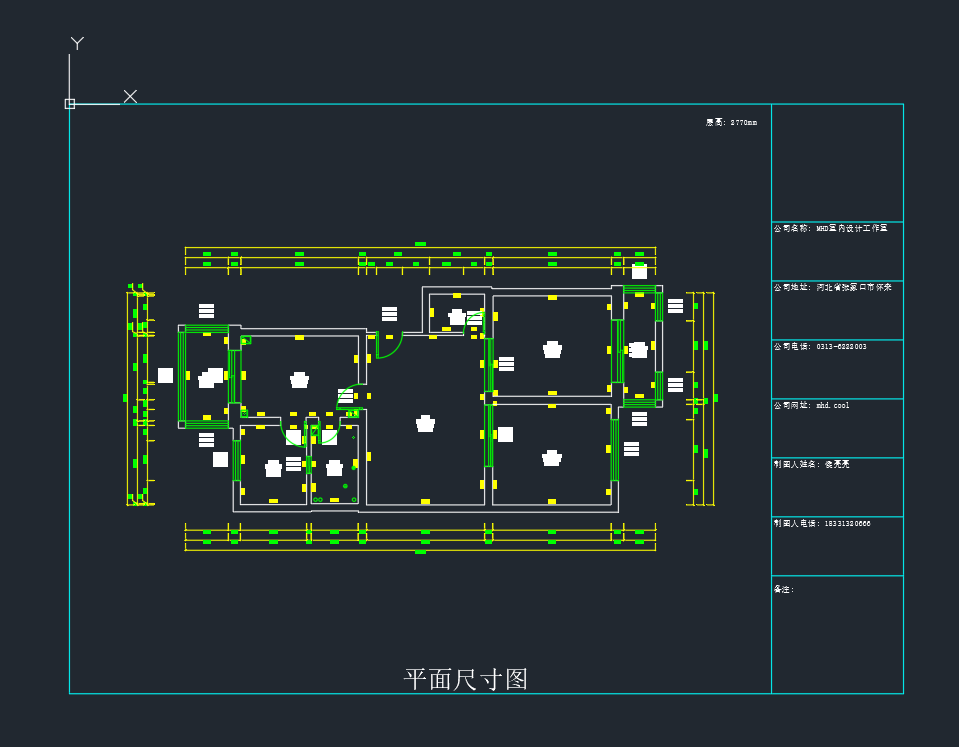Select the drawing title 平面尺寸图
This screenshot has height=747, width=959.
pos(466,680)
